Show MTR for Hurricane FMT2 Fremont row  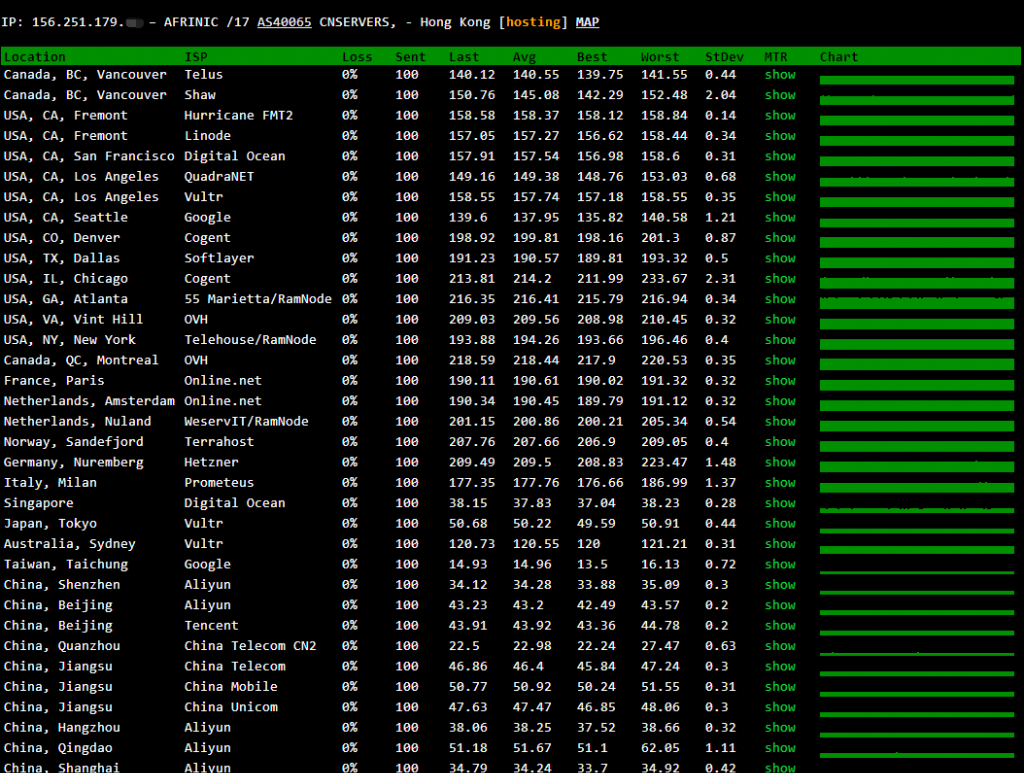(x=780, y=115)
